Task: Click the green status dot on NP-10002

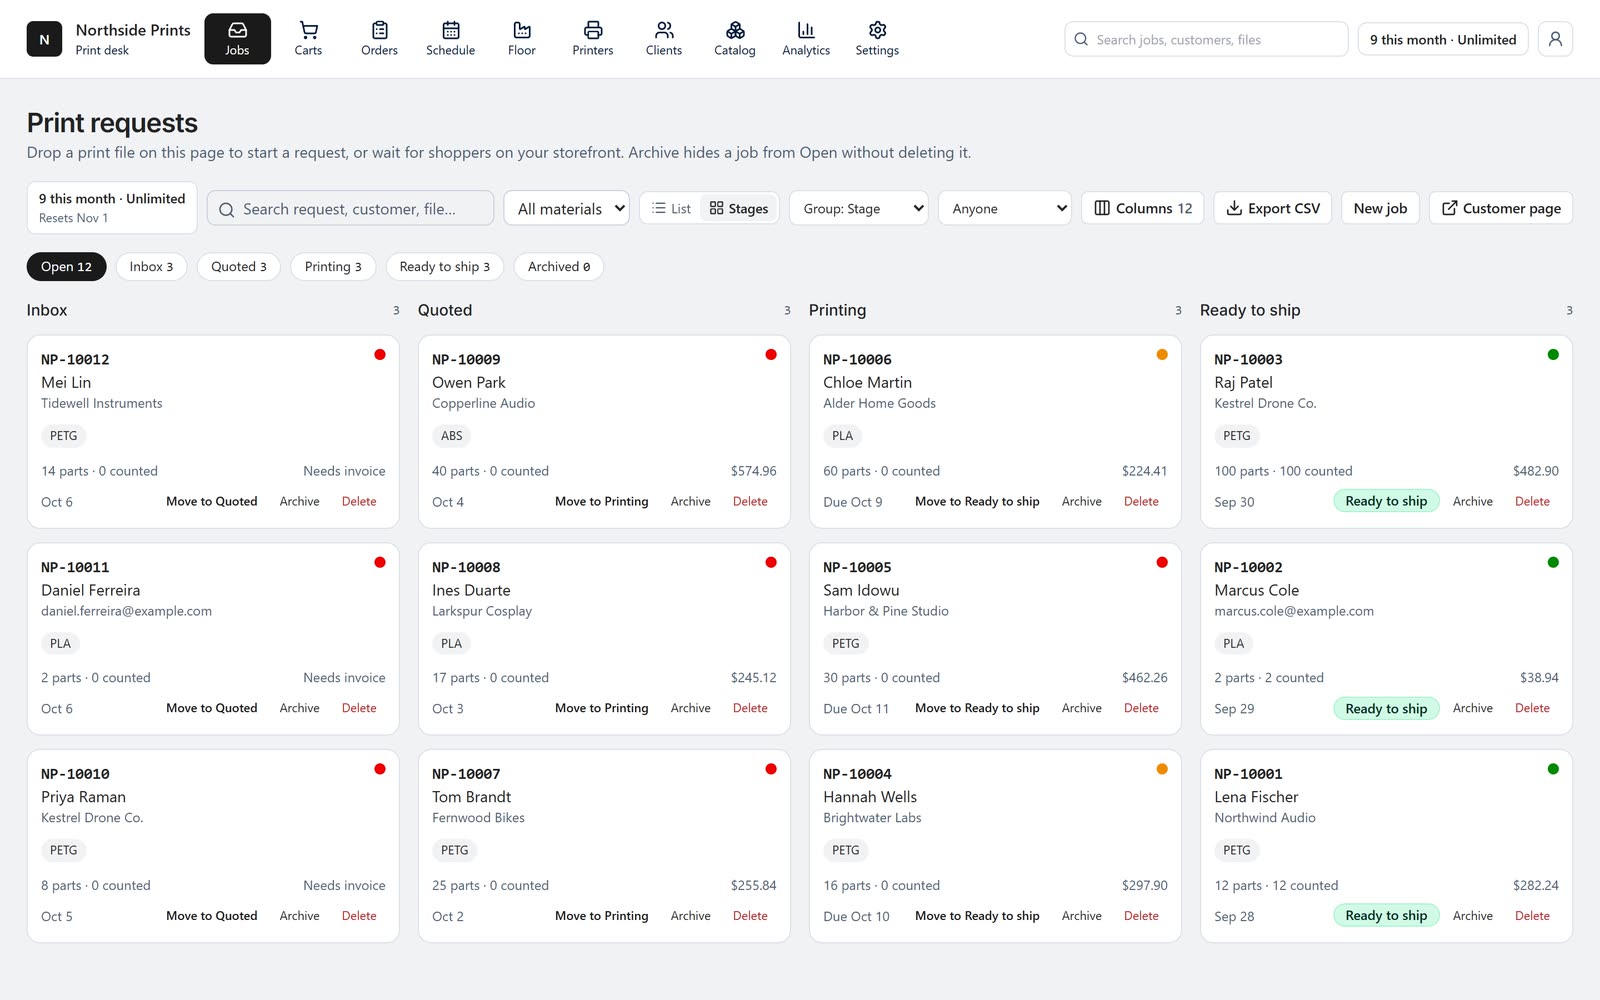Action: pos(1553,562)
